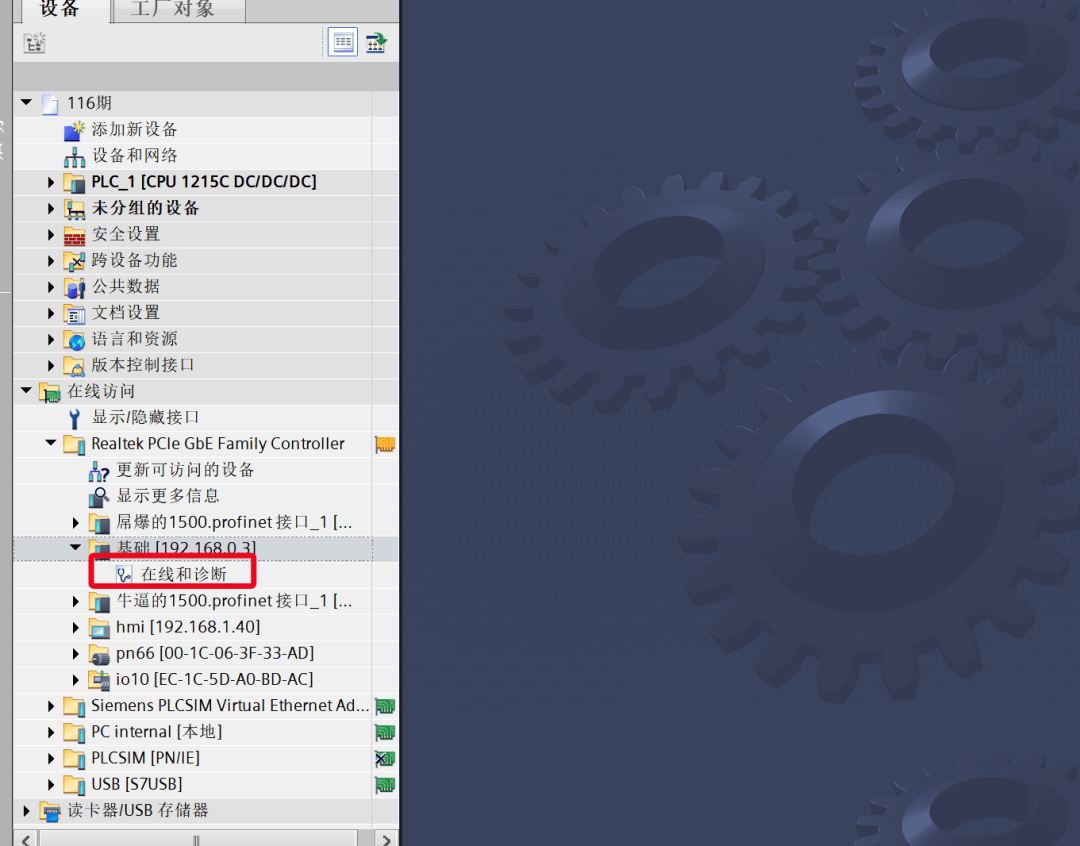Expand 跨设备功能 node

(51, 260)
